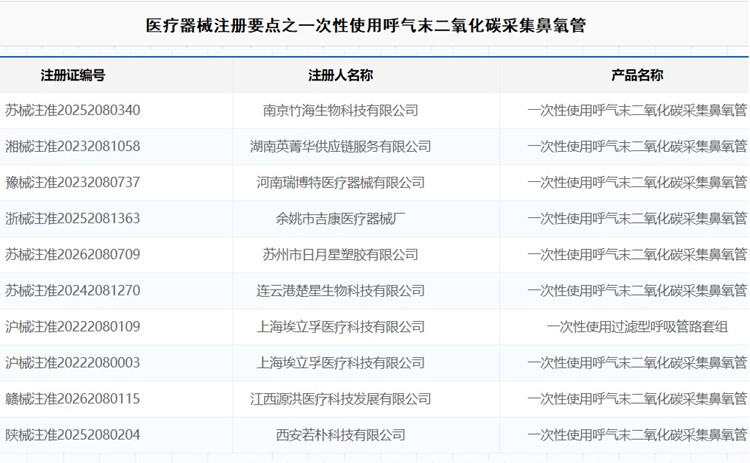Click the product name in the 南京竹海生物科技 row
Viewport: 750px width, 463px height.
637,110
